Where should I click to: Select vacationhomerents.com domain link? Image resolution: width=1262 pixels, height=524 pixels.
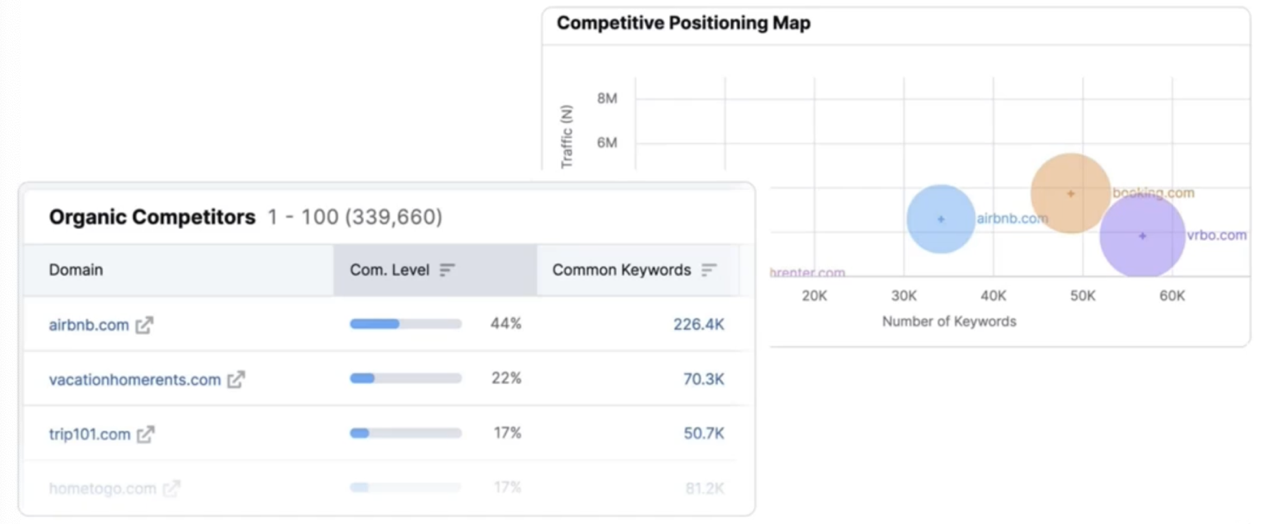pos(134,380)
